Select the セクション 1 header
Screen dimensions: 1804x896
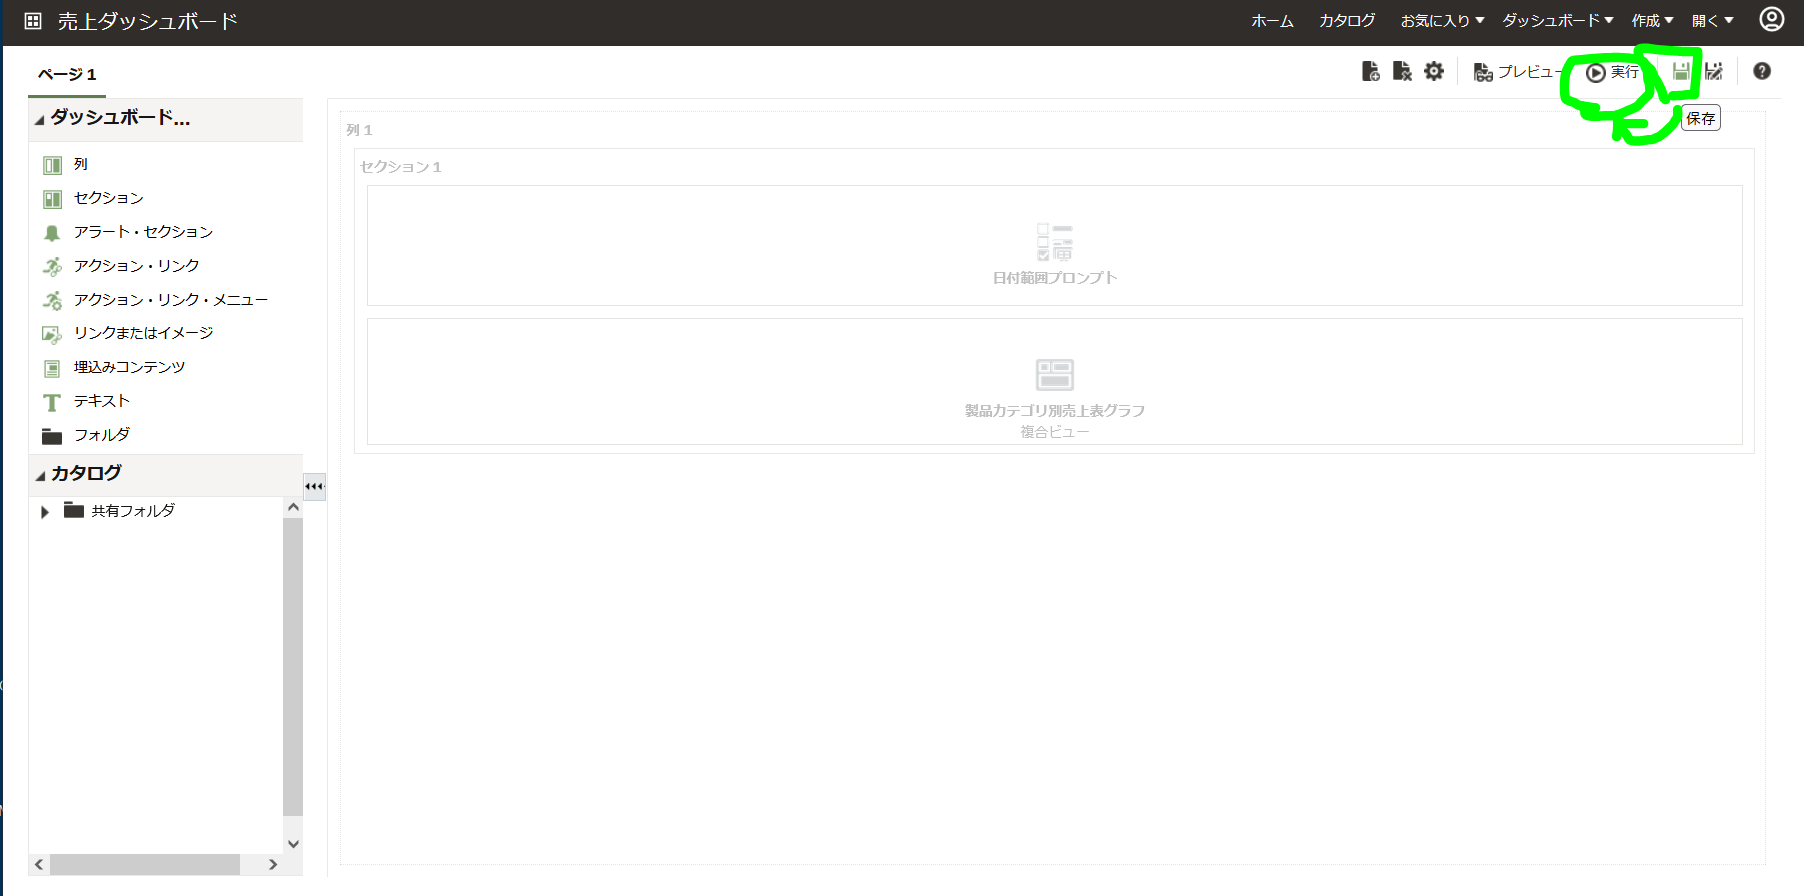[400, 167]
